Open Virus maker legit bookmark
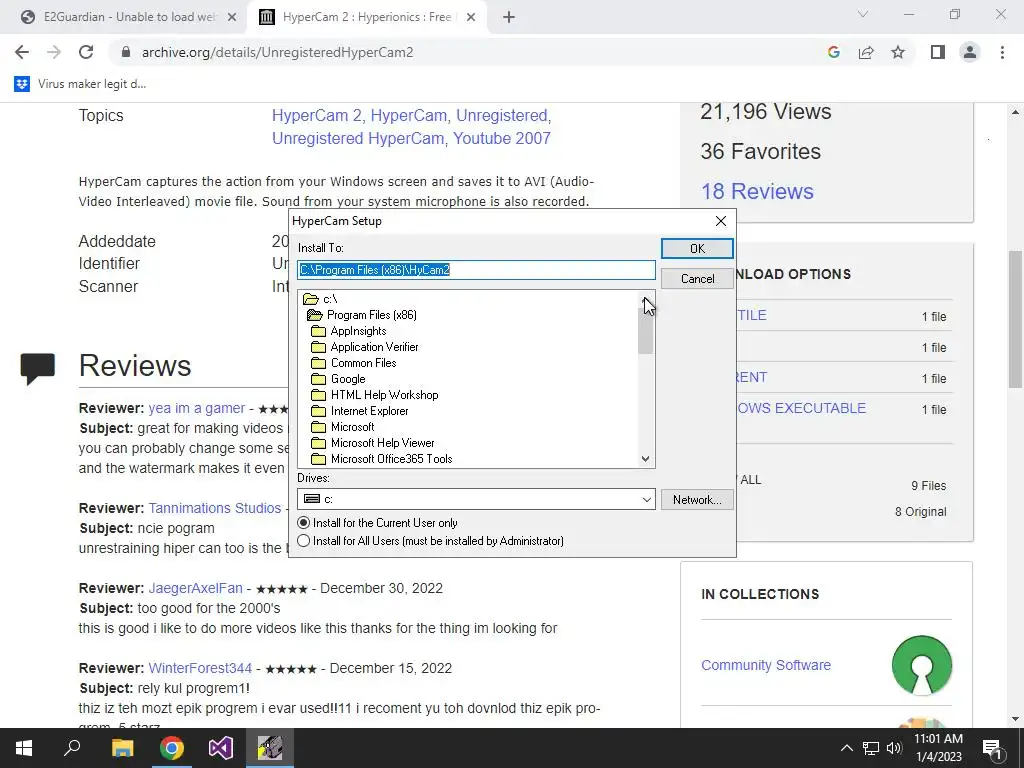The width and height of the screenshot is (1024, 768). 80,84
